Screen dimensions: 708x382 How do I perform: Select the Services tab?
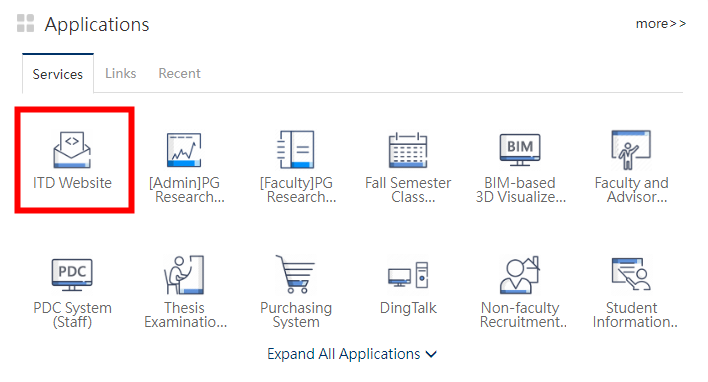pos(58,74)
